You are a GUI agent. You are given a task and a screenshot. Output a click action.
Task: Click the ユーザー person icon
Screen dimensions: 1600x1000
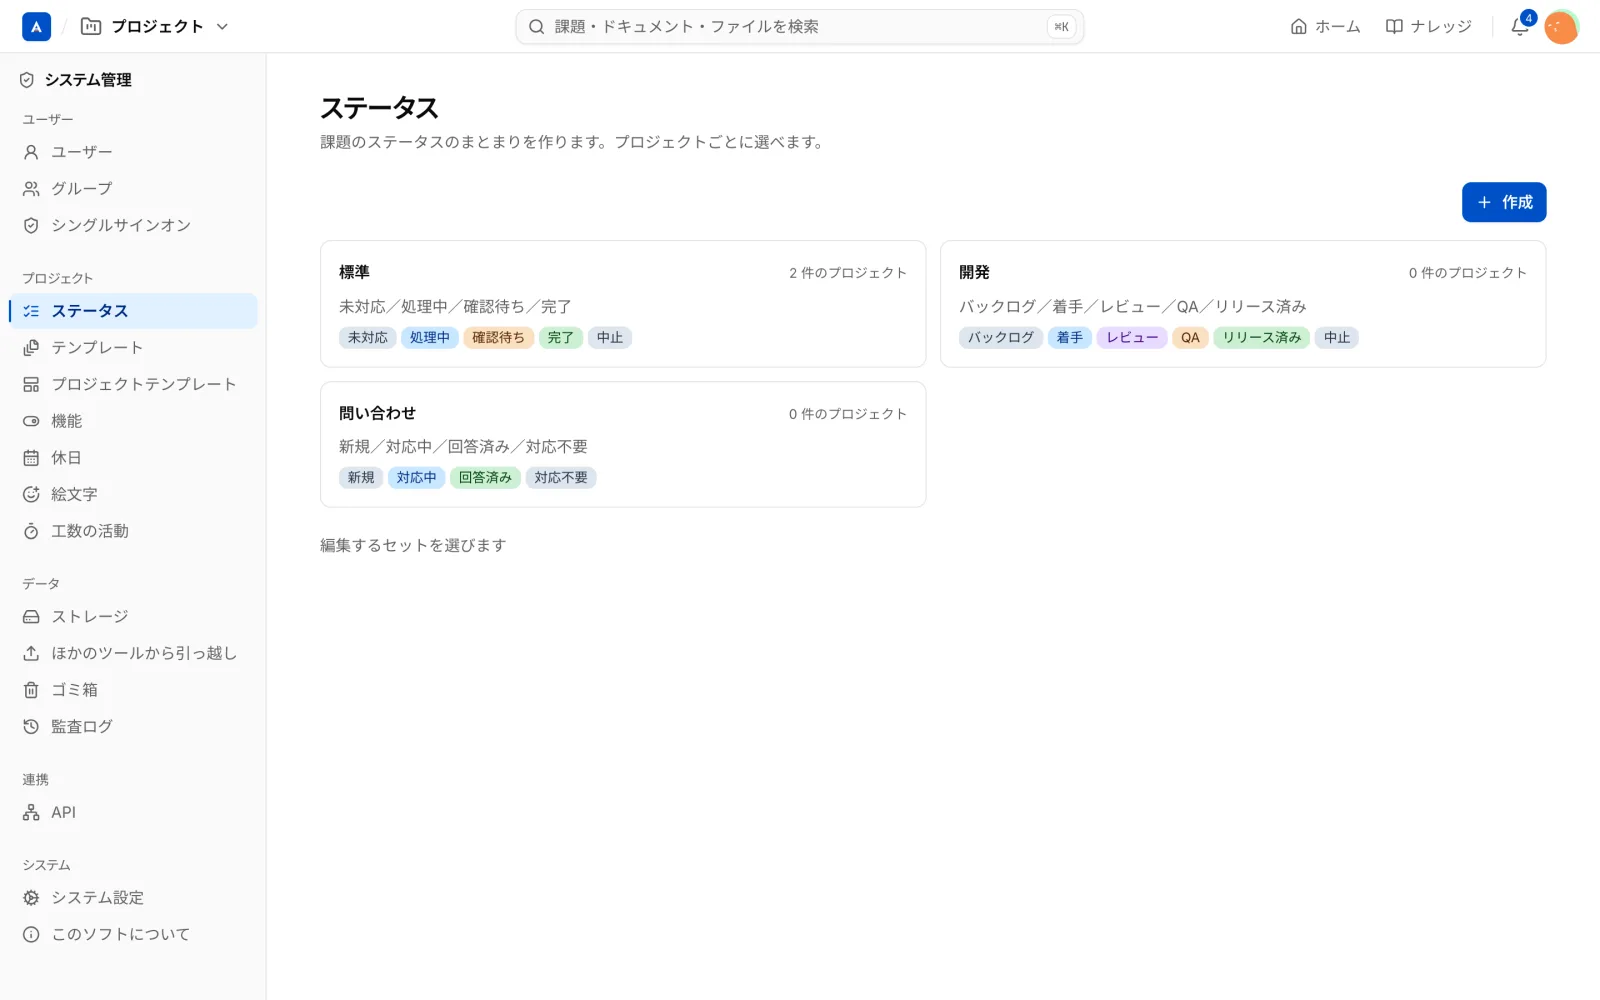31,152
